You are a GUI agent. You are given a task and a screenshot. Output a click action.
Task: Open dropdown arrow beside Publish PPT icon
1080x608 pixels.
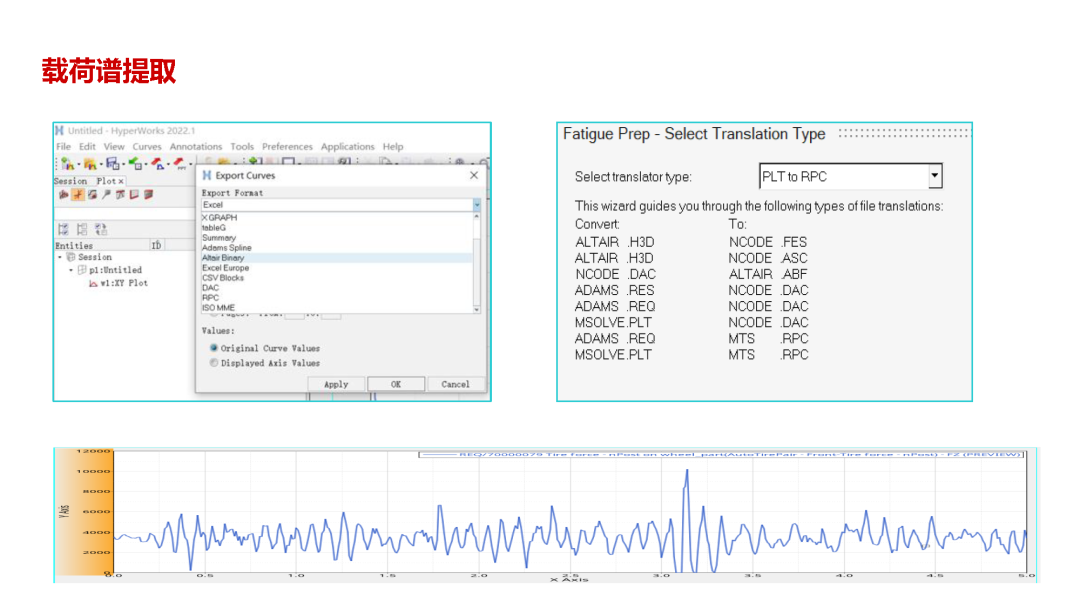coord(191,164)
